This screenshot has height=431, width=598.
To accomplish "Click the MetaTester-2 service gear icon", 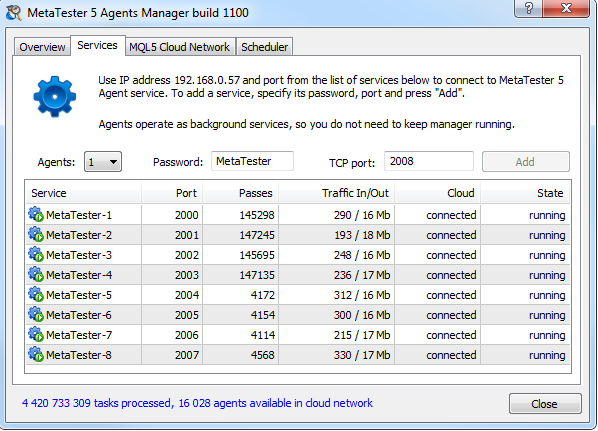I will point(36,234).
